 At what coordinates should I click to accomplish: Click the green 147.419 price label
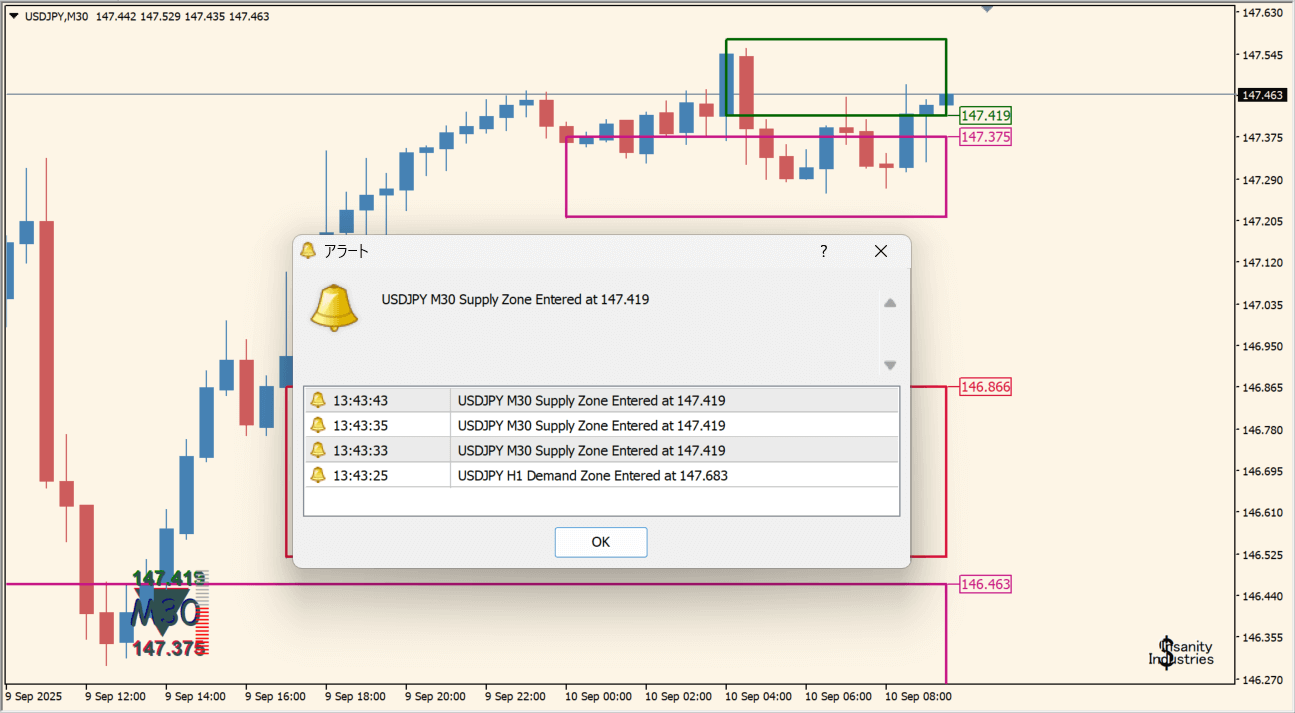click(984, 116)
